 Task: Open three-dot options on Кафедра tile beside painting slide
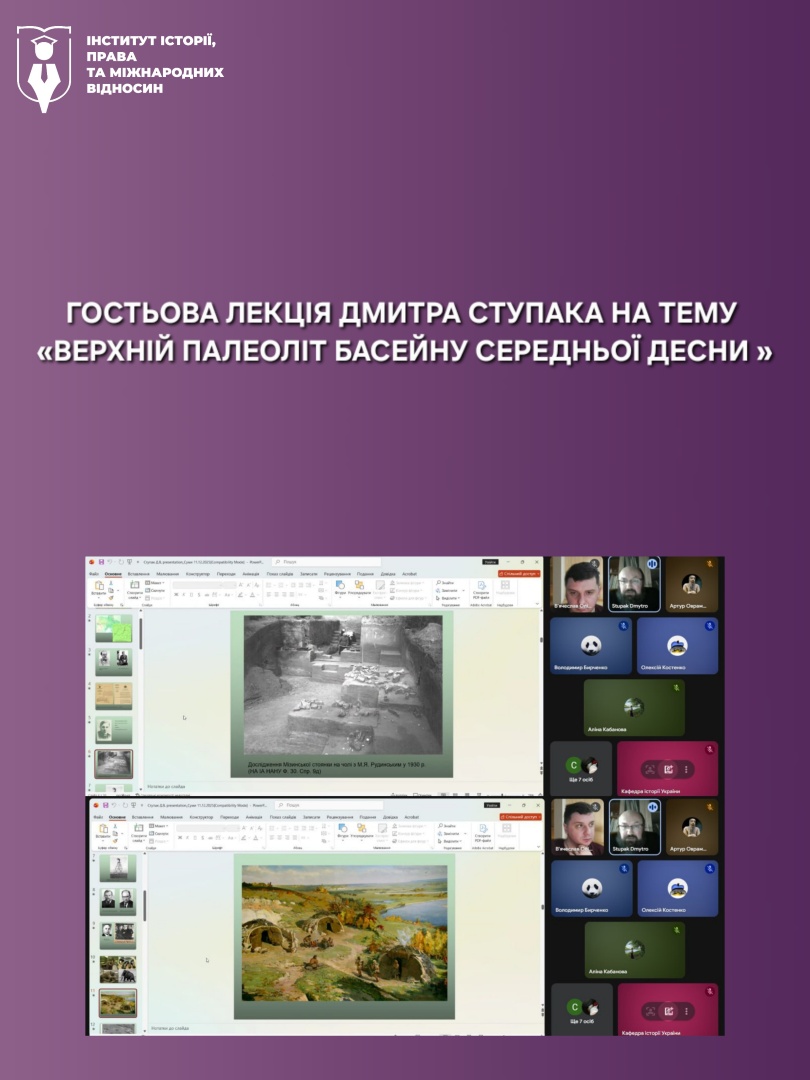click(686, 1011)
